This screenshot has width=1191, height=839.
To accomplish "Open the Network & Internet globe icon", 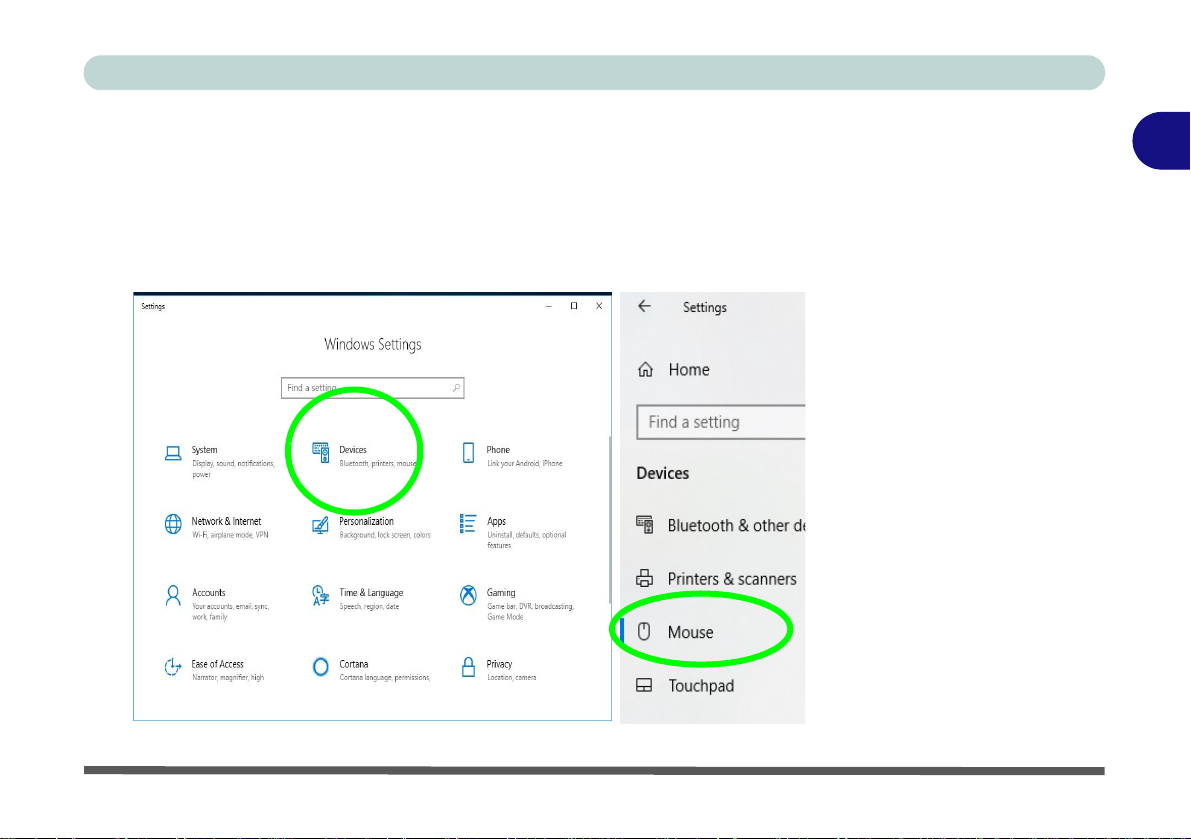I will (x=173, y=525).
